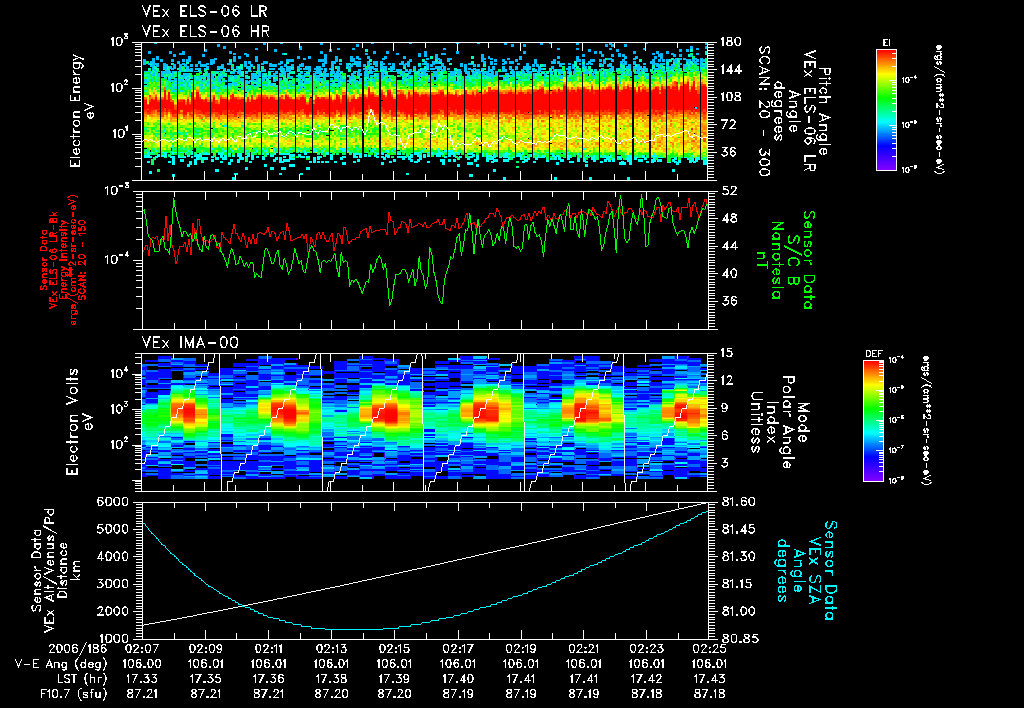Click the red 'Energy Intensity' axis label
The width and height of the screenshot is (1024, 708).
coord(64,261)
